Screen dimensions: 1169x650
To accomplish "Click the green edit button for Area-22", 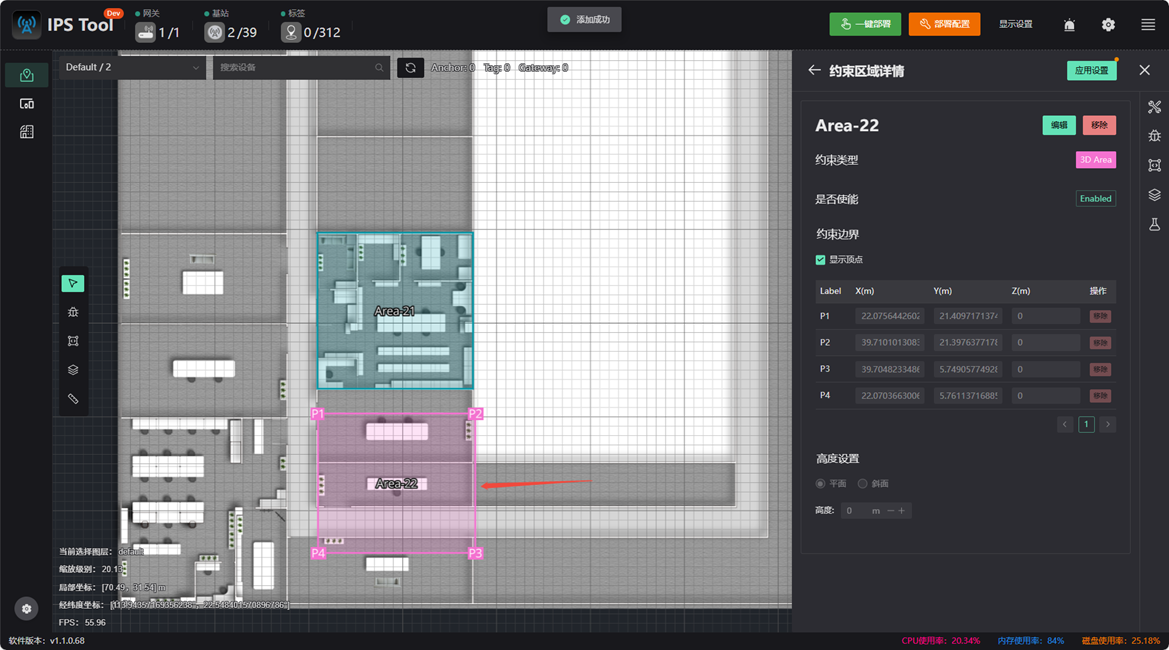I will pos(1059,125).
